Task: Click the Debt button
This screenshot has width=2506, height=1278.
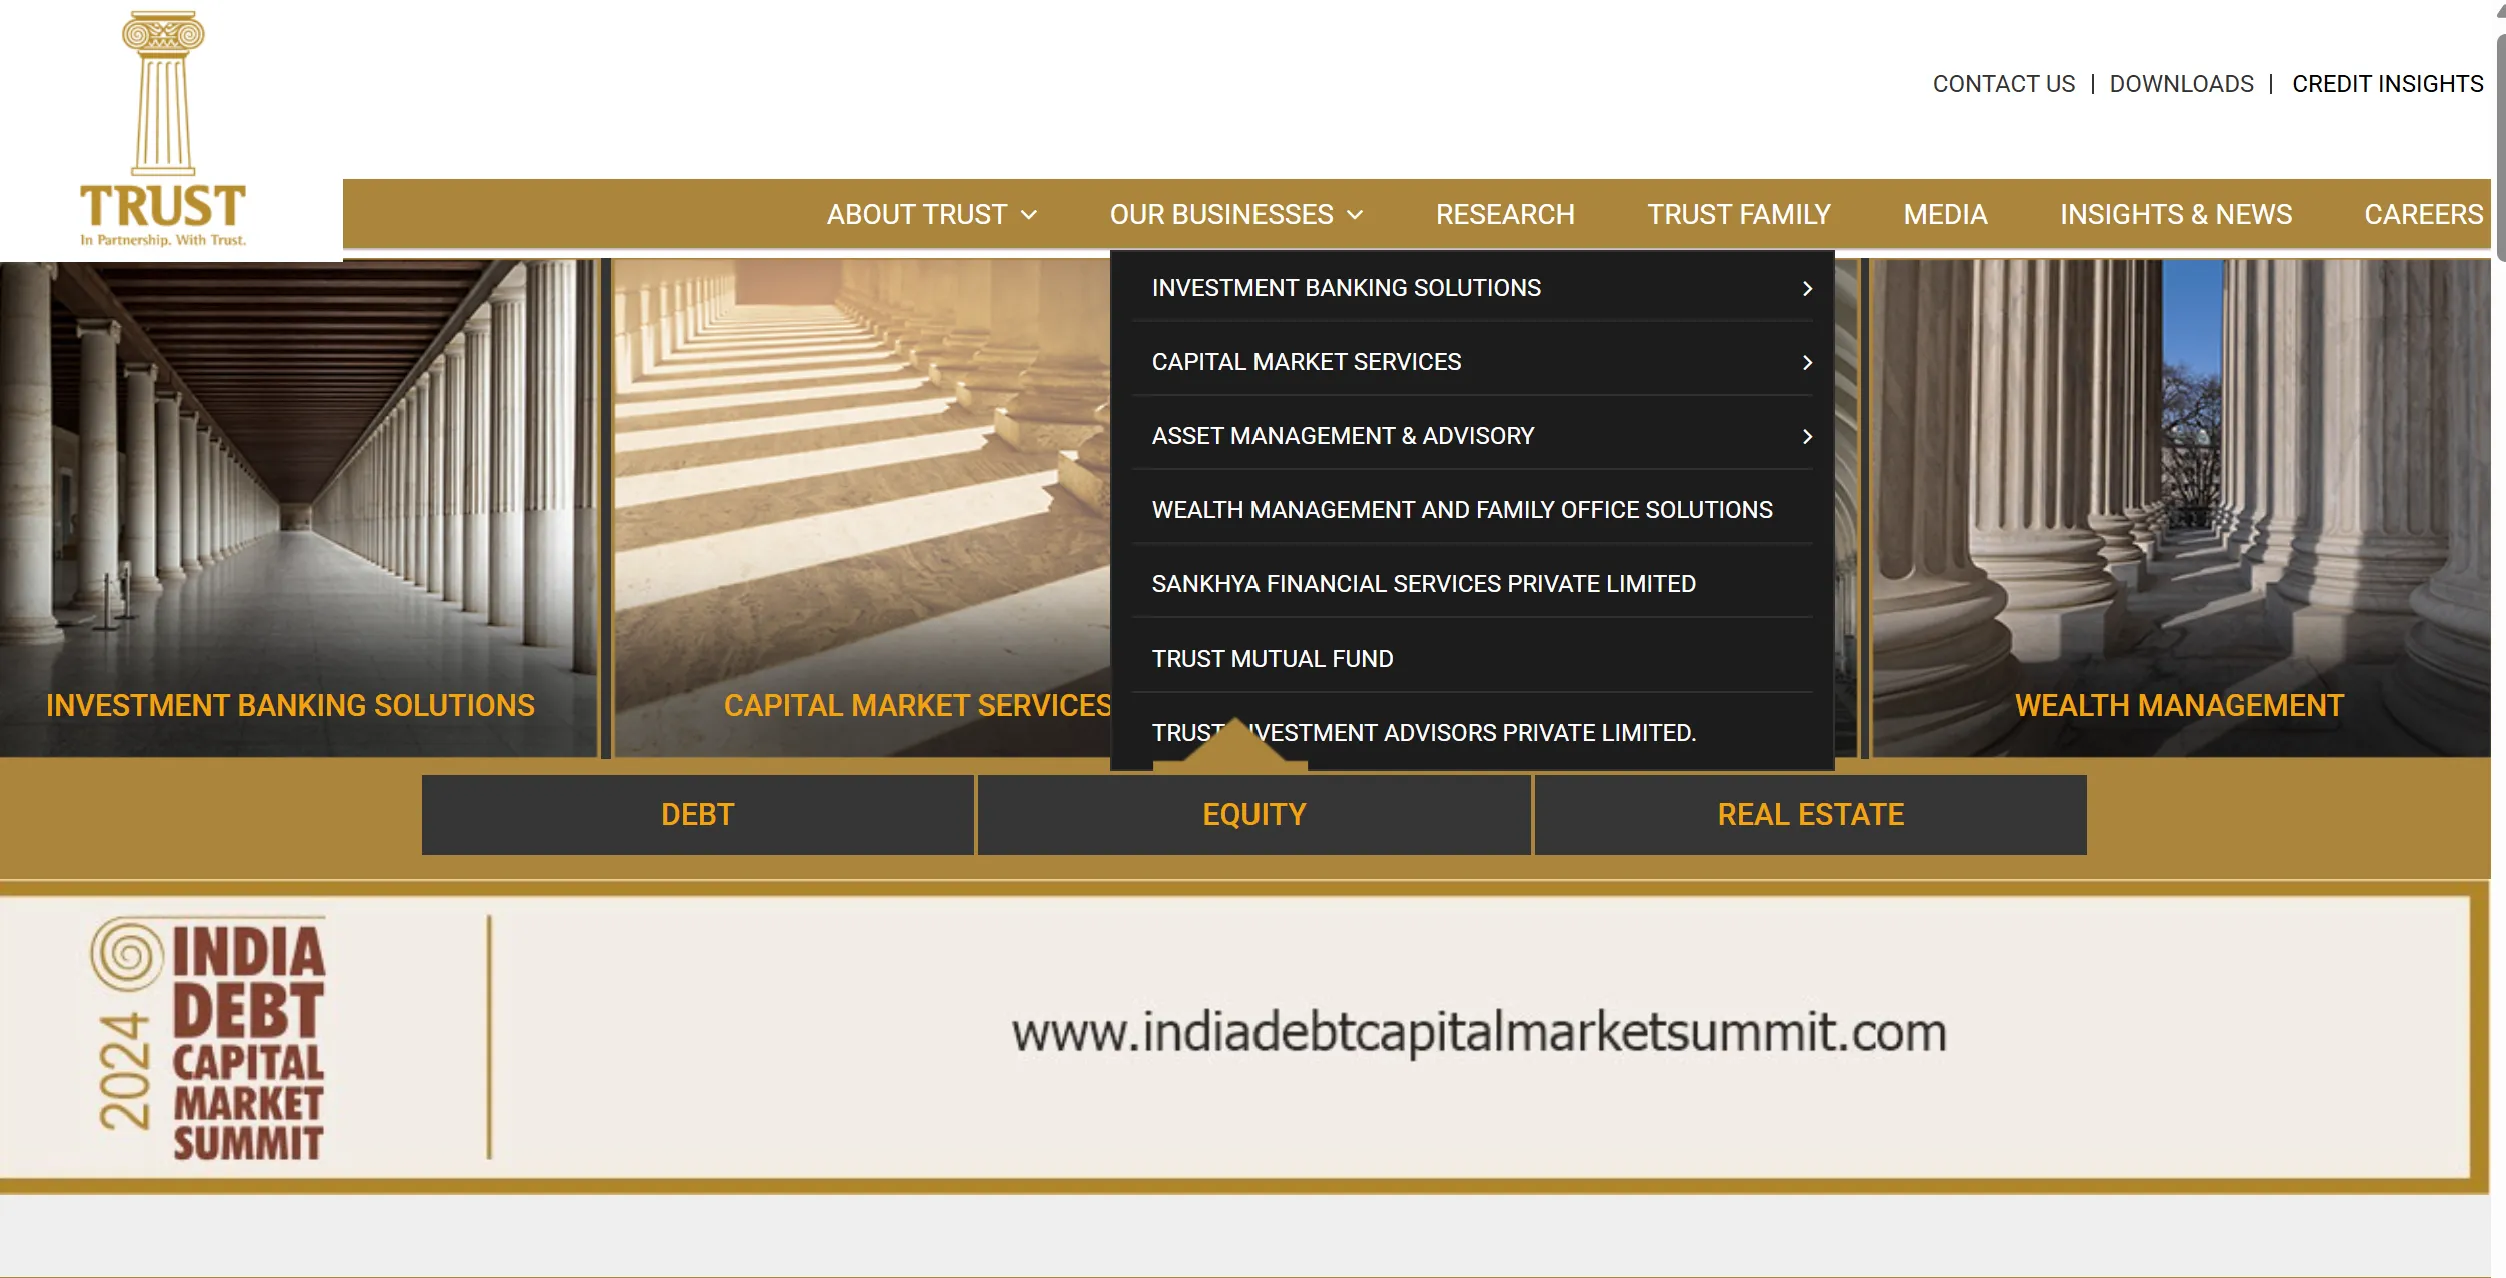Action: pyautogui.click(x=698, y=815)
